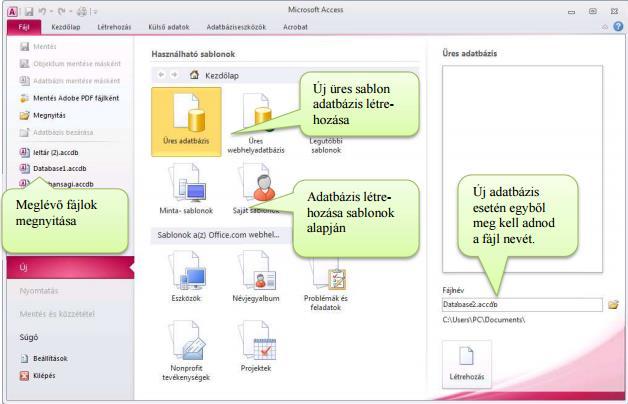Image resolution: width=628 pixels, height=404 pixels.
Task: Open recent file Database1.accdb
Action: pos(53,169)
